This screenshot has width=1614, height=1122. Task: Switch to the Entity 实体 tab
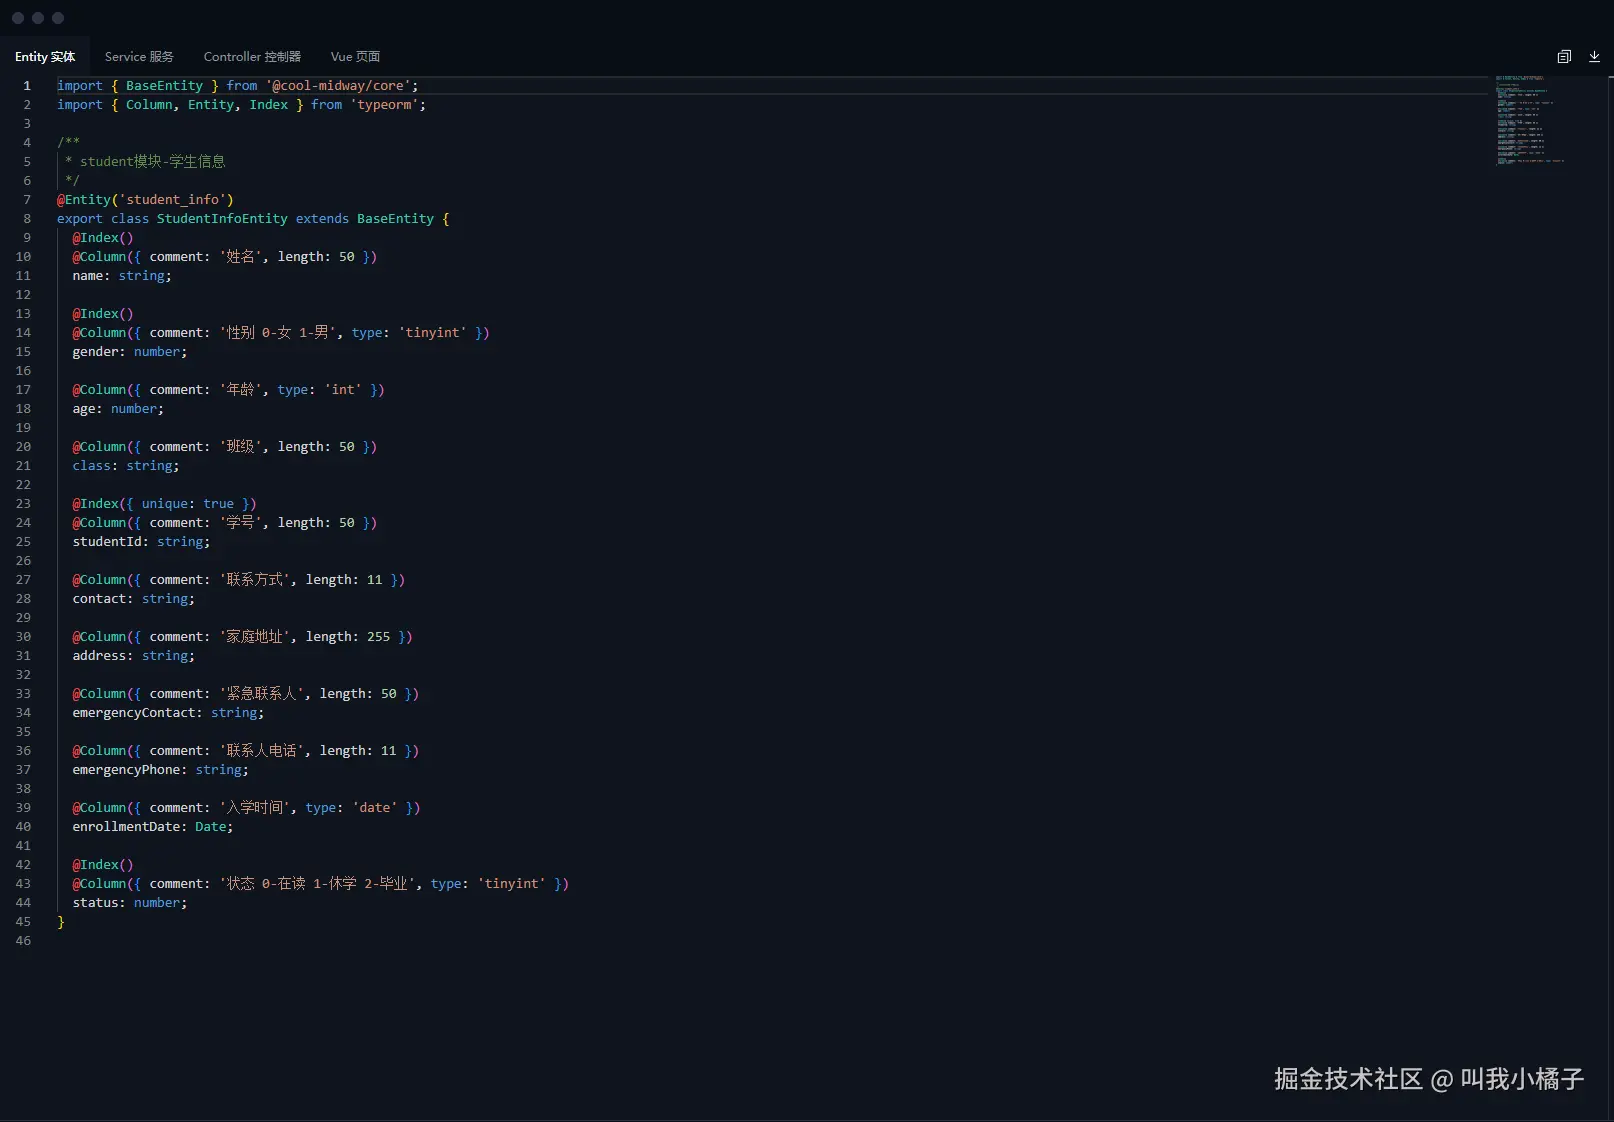pyautogui.click(x=45, y=57)
